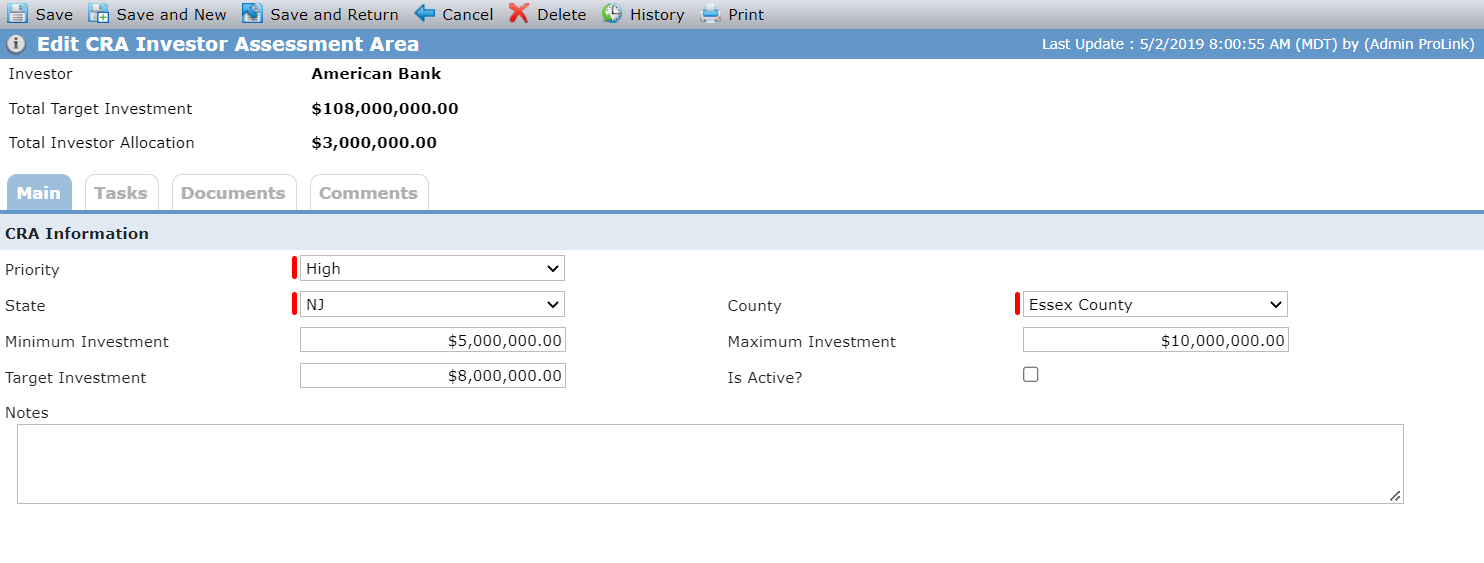Image resolution: width=1484 pixels, height=563 pixels.
Task: Click the Total Investor Allocation label
Action: (x=101, y=143)
